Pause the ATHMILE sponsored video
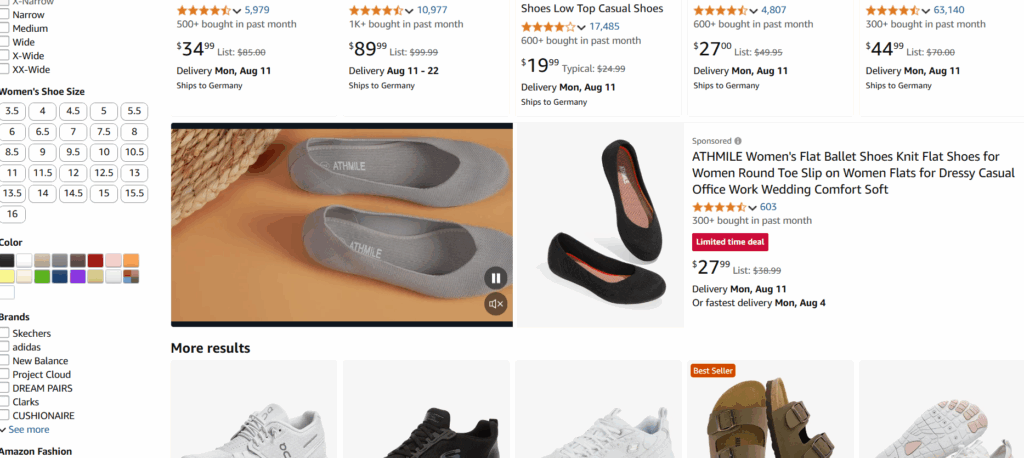 coord(496,278)
